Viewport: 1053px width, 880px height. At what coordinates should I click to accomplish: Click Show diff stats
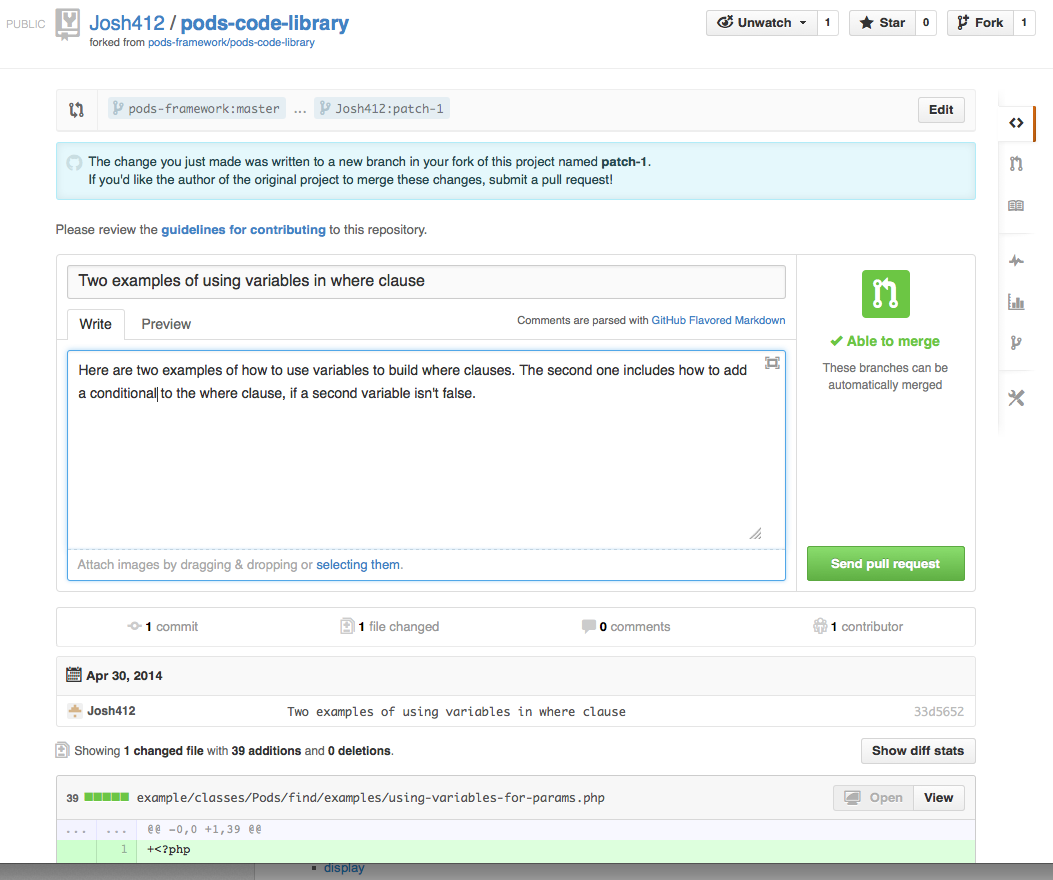[917, 750]
